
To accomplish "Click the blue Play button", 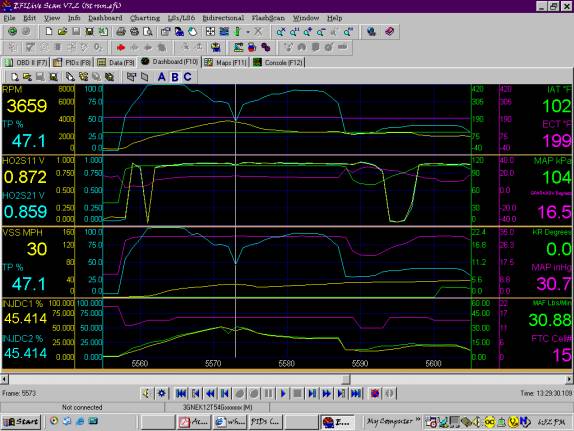I will pos(283,394).
